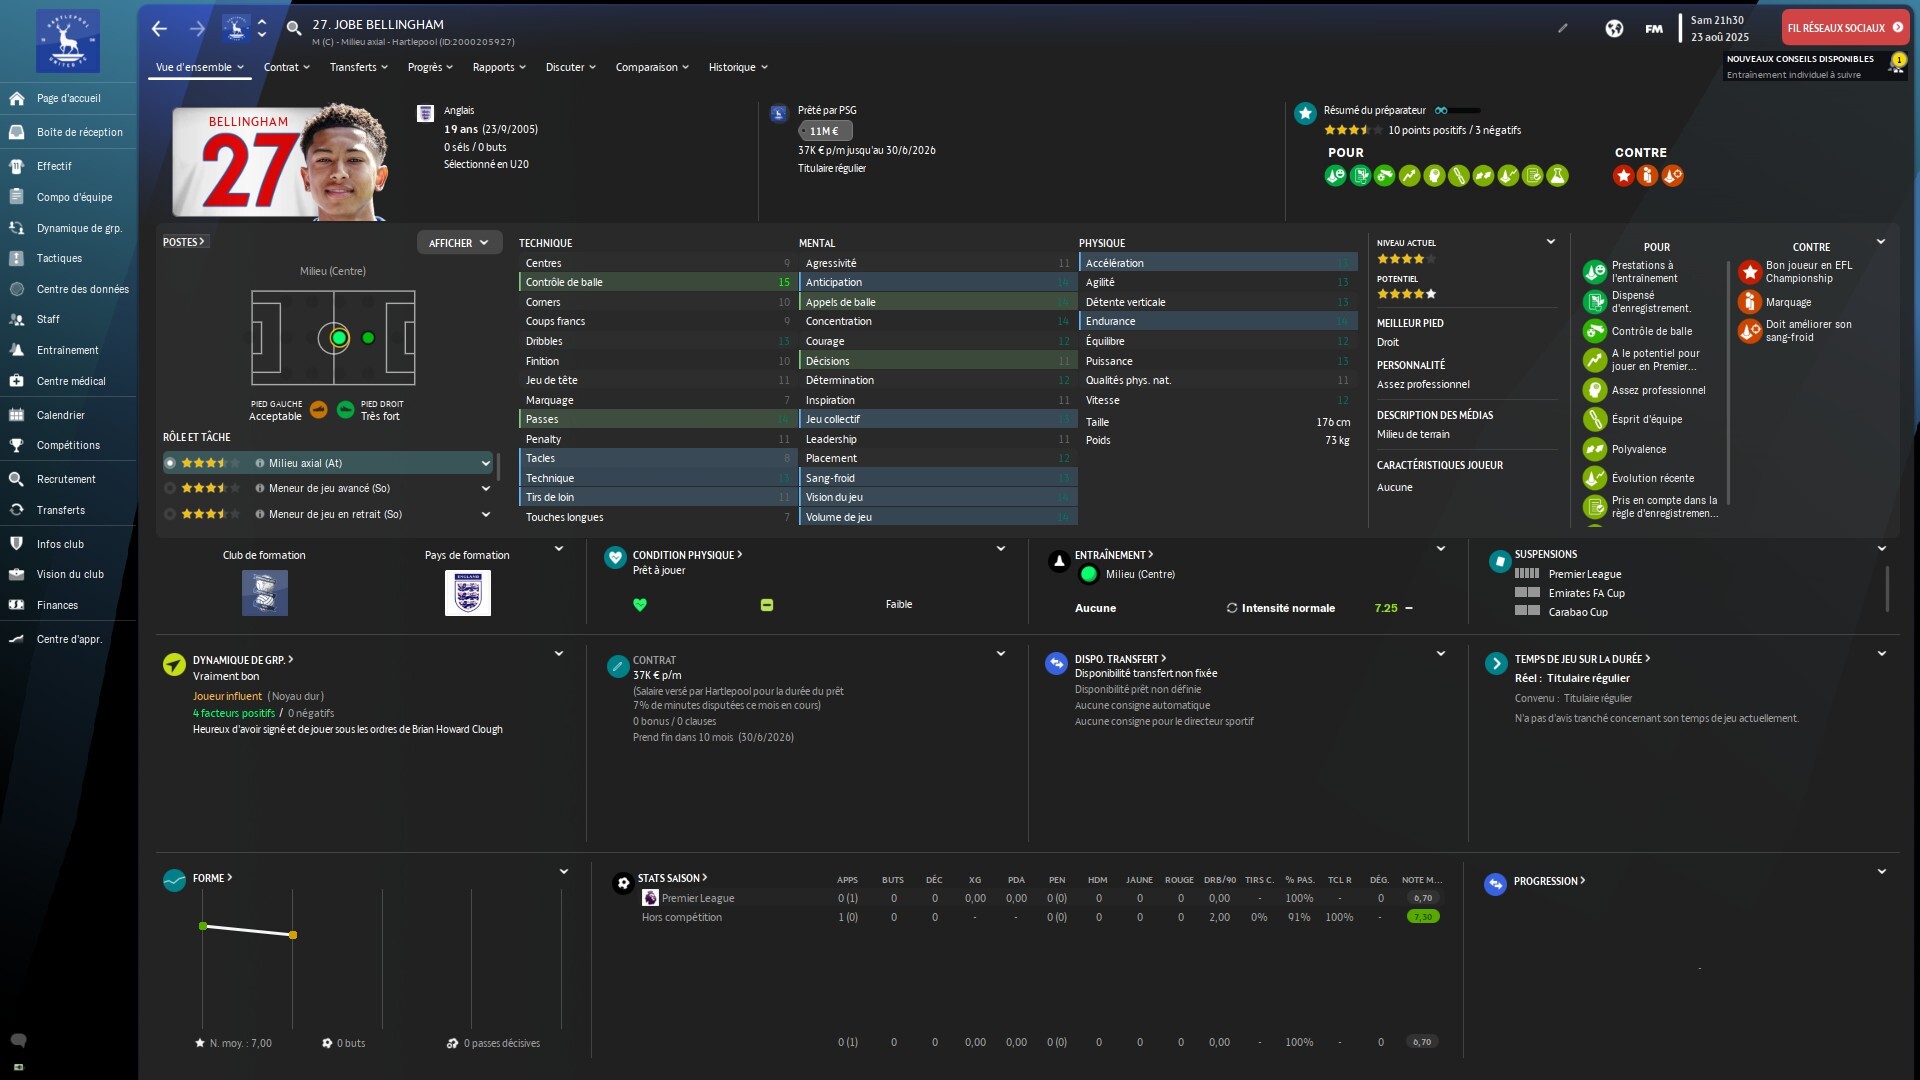Click the pencil edit icon

point(1563,28)
